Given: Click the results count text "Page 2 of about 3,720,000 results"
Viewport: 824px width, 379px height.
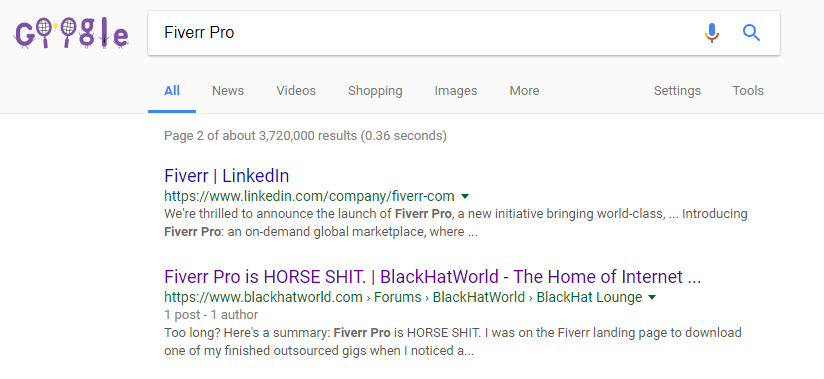Looking at the screenshot, I should tap(305, 136).
